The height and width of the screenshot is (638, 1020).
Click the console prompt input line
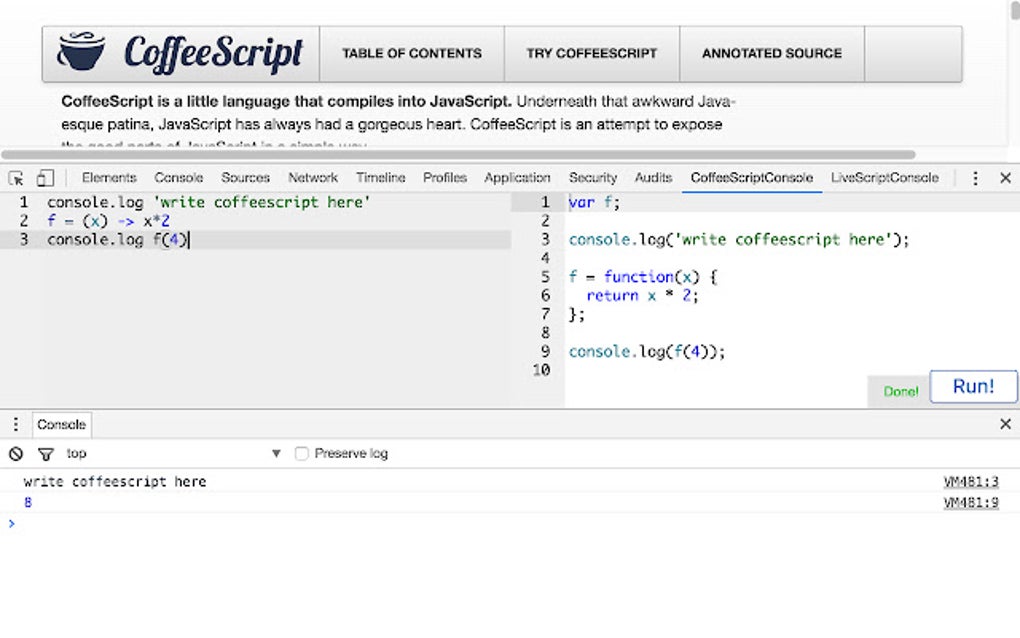510,524
